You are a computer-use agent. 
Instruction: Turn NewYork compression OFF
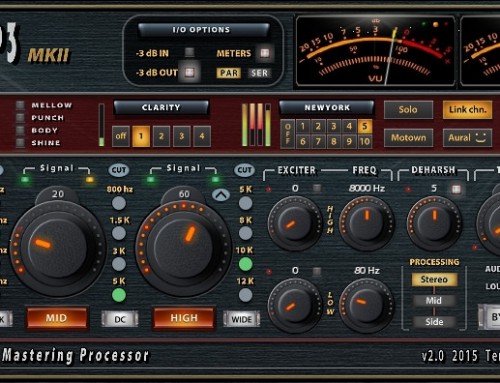288,134
